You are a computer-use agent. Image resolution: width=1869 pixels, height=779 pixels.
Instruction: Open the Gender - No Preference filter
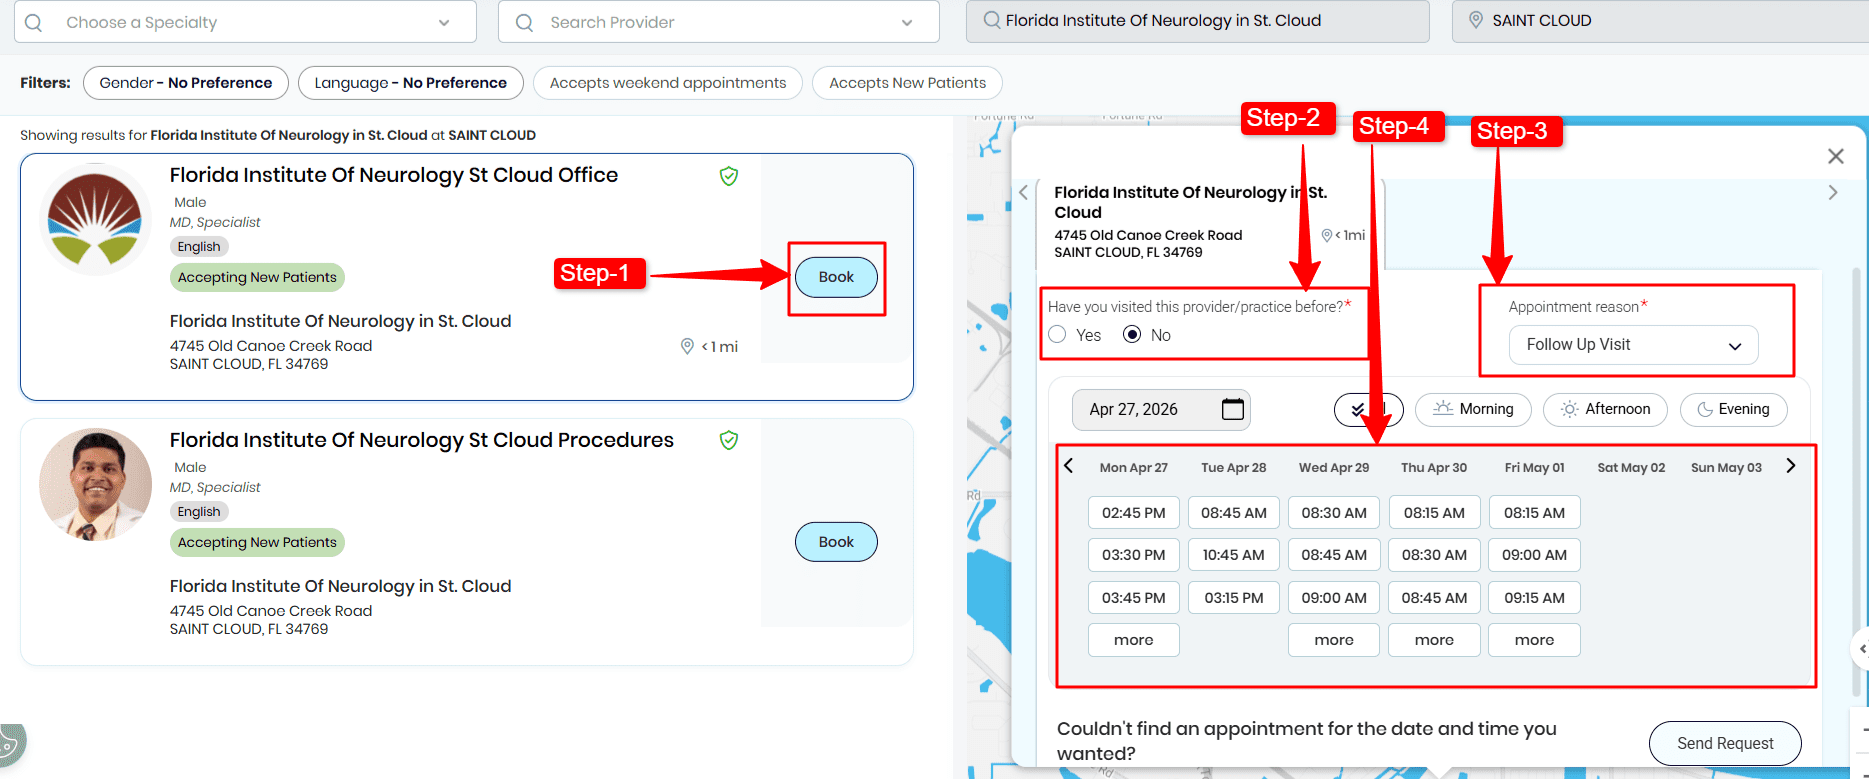(186, 83)
